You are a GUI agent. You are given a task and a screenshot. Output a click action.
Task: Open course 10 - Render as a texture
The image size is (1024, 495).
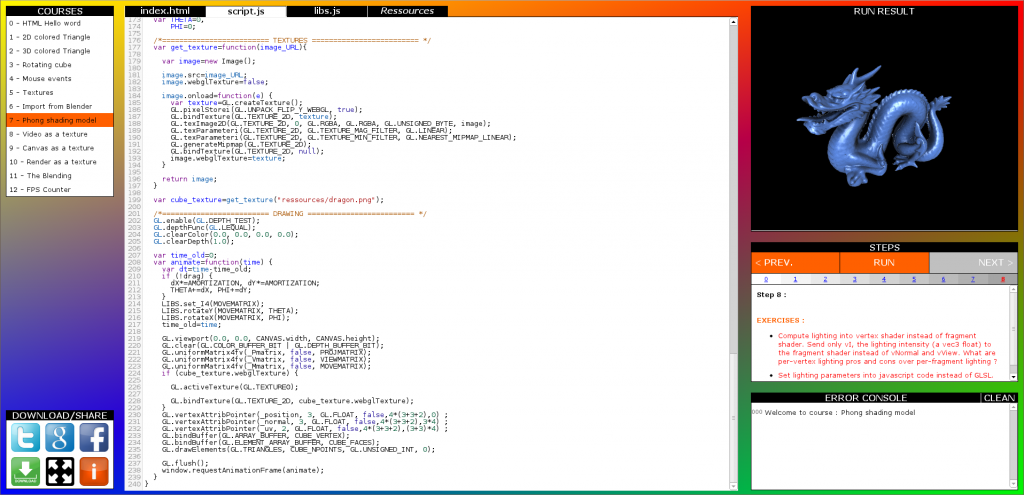[60, 162]
